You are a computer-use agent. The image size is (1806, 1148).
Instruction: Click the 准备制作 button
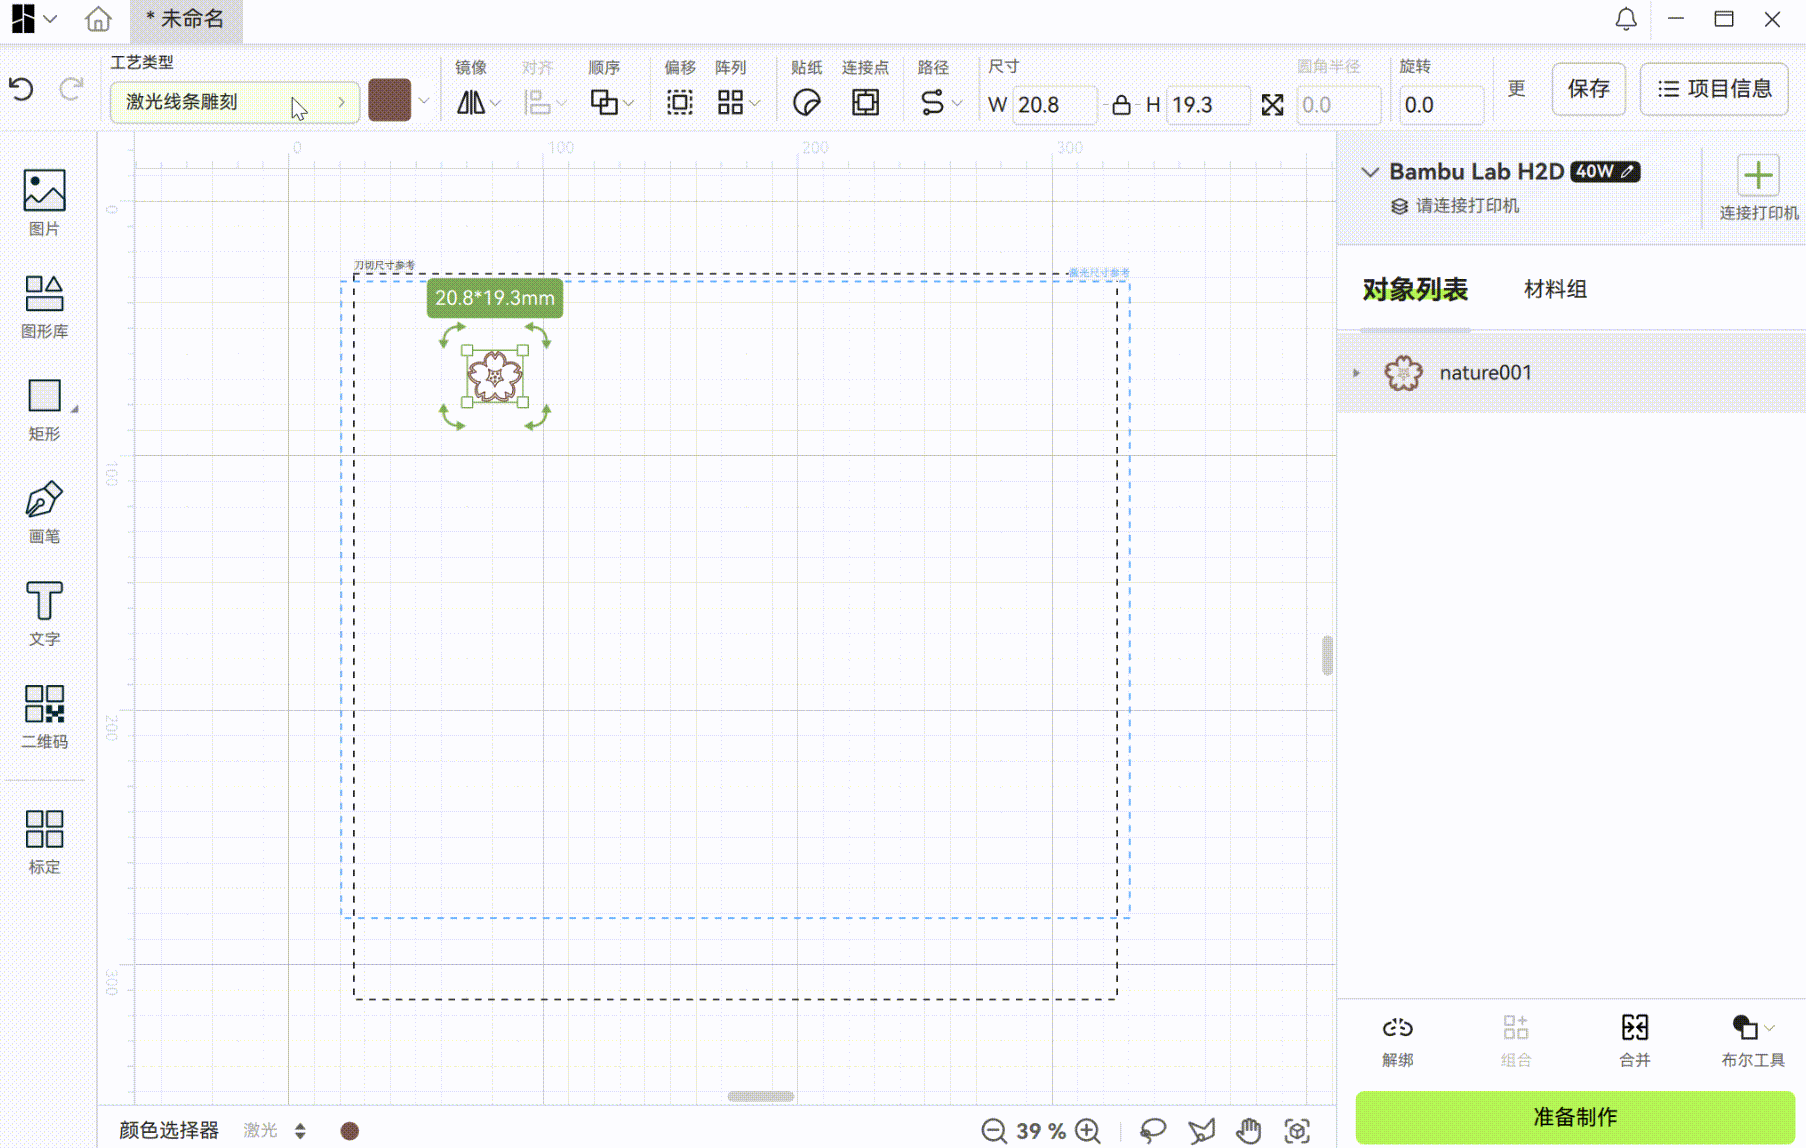1574,1117
